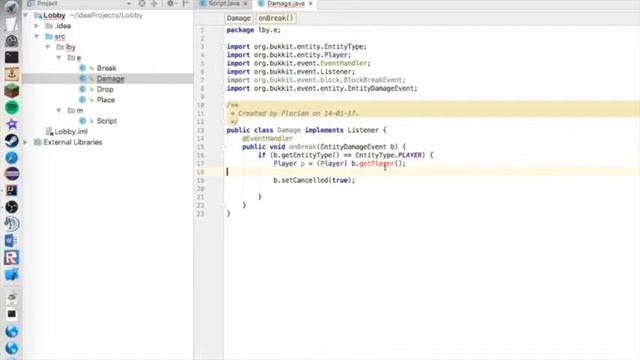The height and width of the screenshot is (360, 640).
Task: Open iMovie star icon in dock
Action: point(11,124)
